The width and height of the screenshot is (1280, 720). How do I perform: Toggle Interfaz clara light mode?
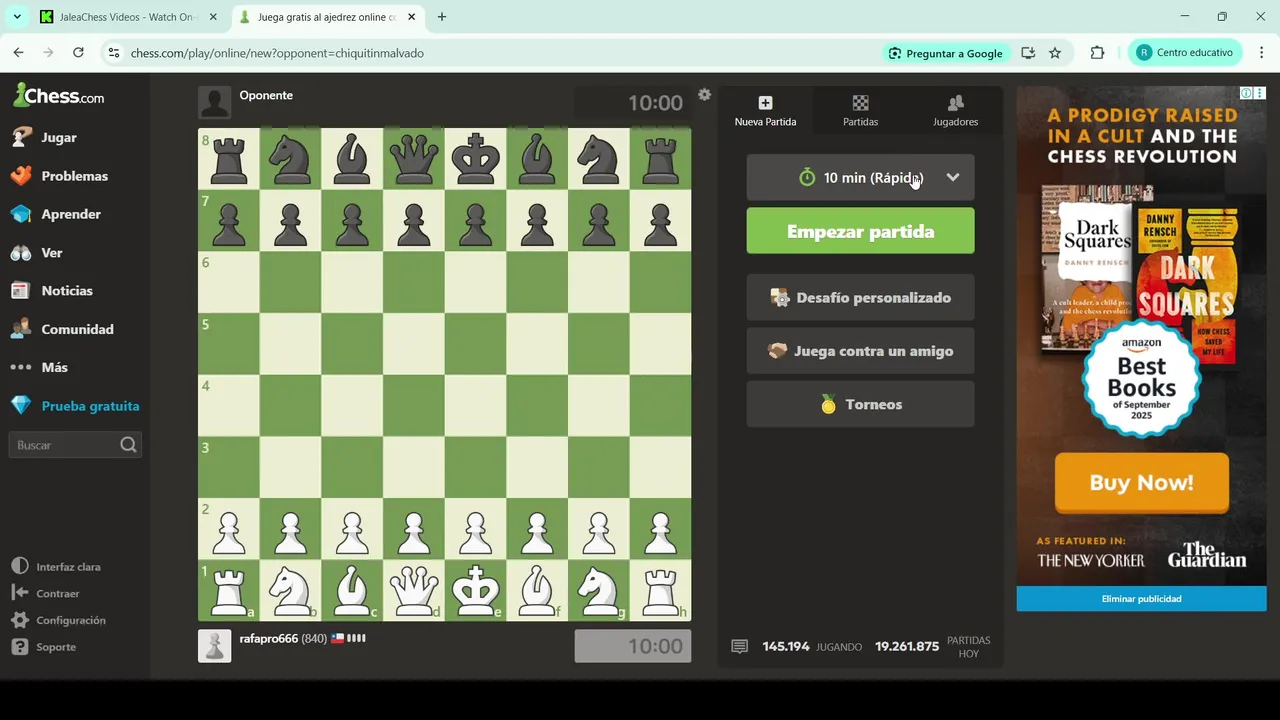tap(56, 567)
